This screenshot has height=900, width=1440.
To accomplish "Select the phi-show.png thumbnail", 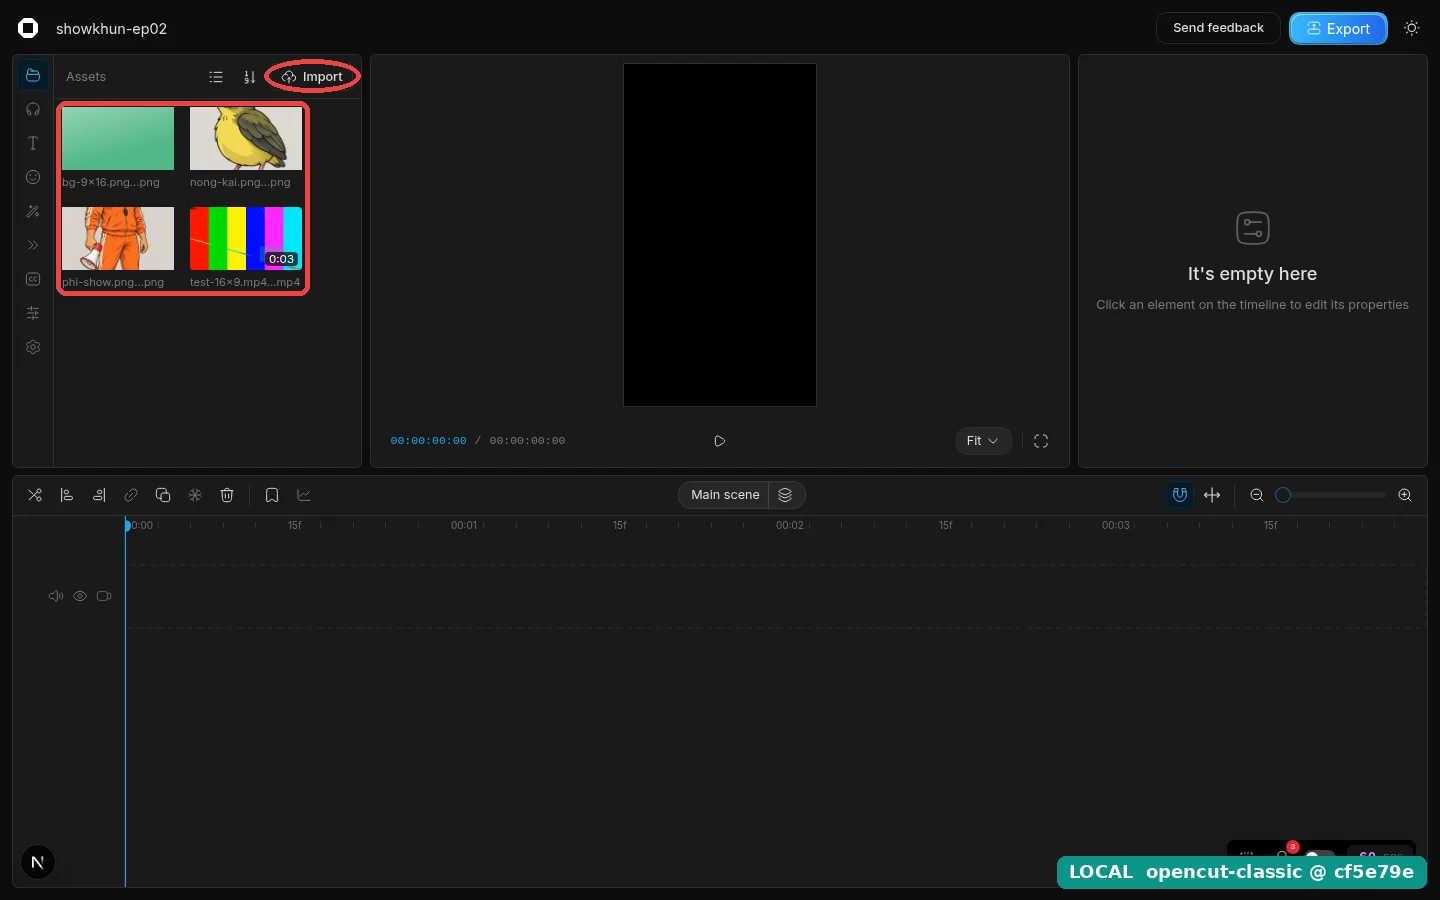I will pyautogui.click(x=118, y=239).
